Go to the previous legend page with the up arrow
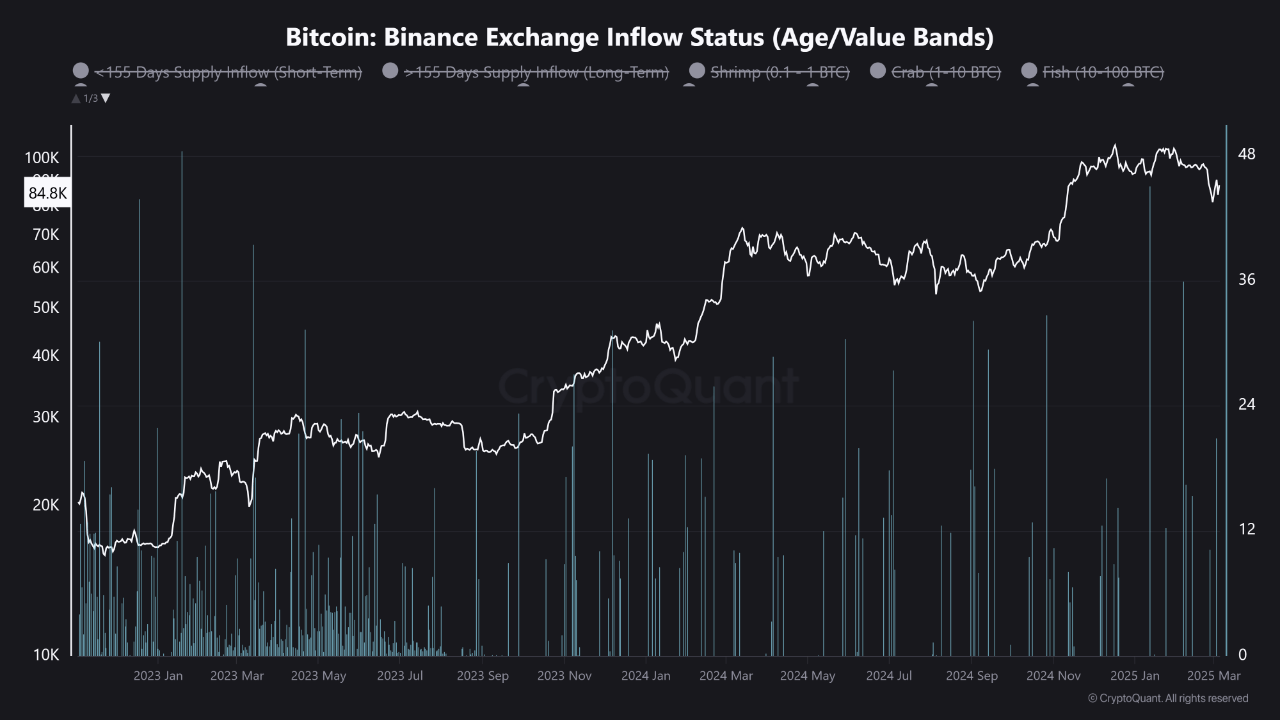 click(76, 98)
